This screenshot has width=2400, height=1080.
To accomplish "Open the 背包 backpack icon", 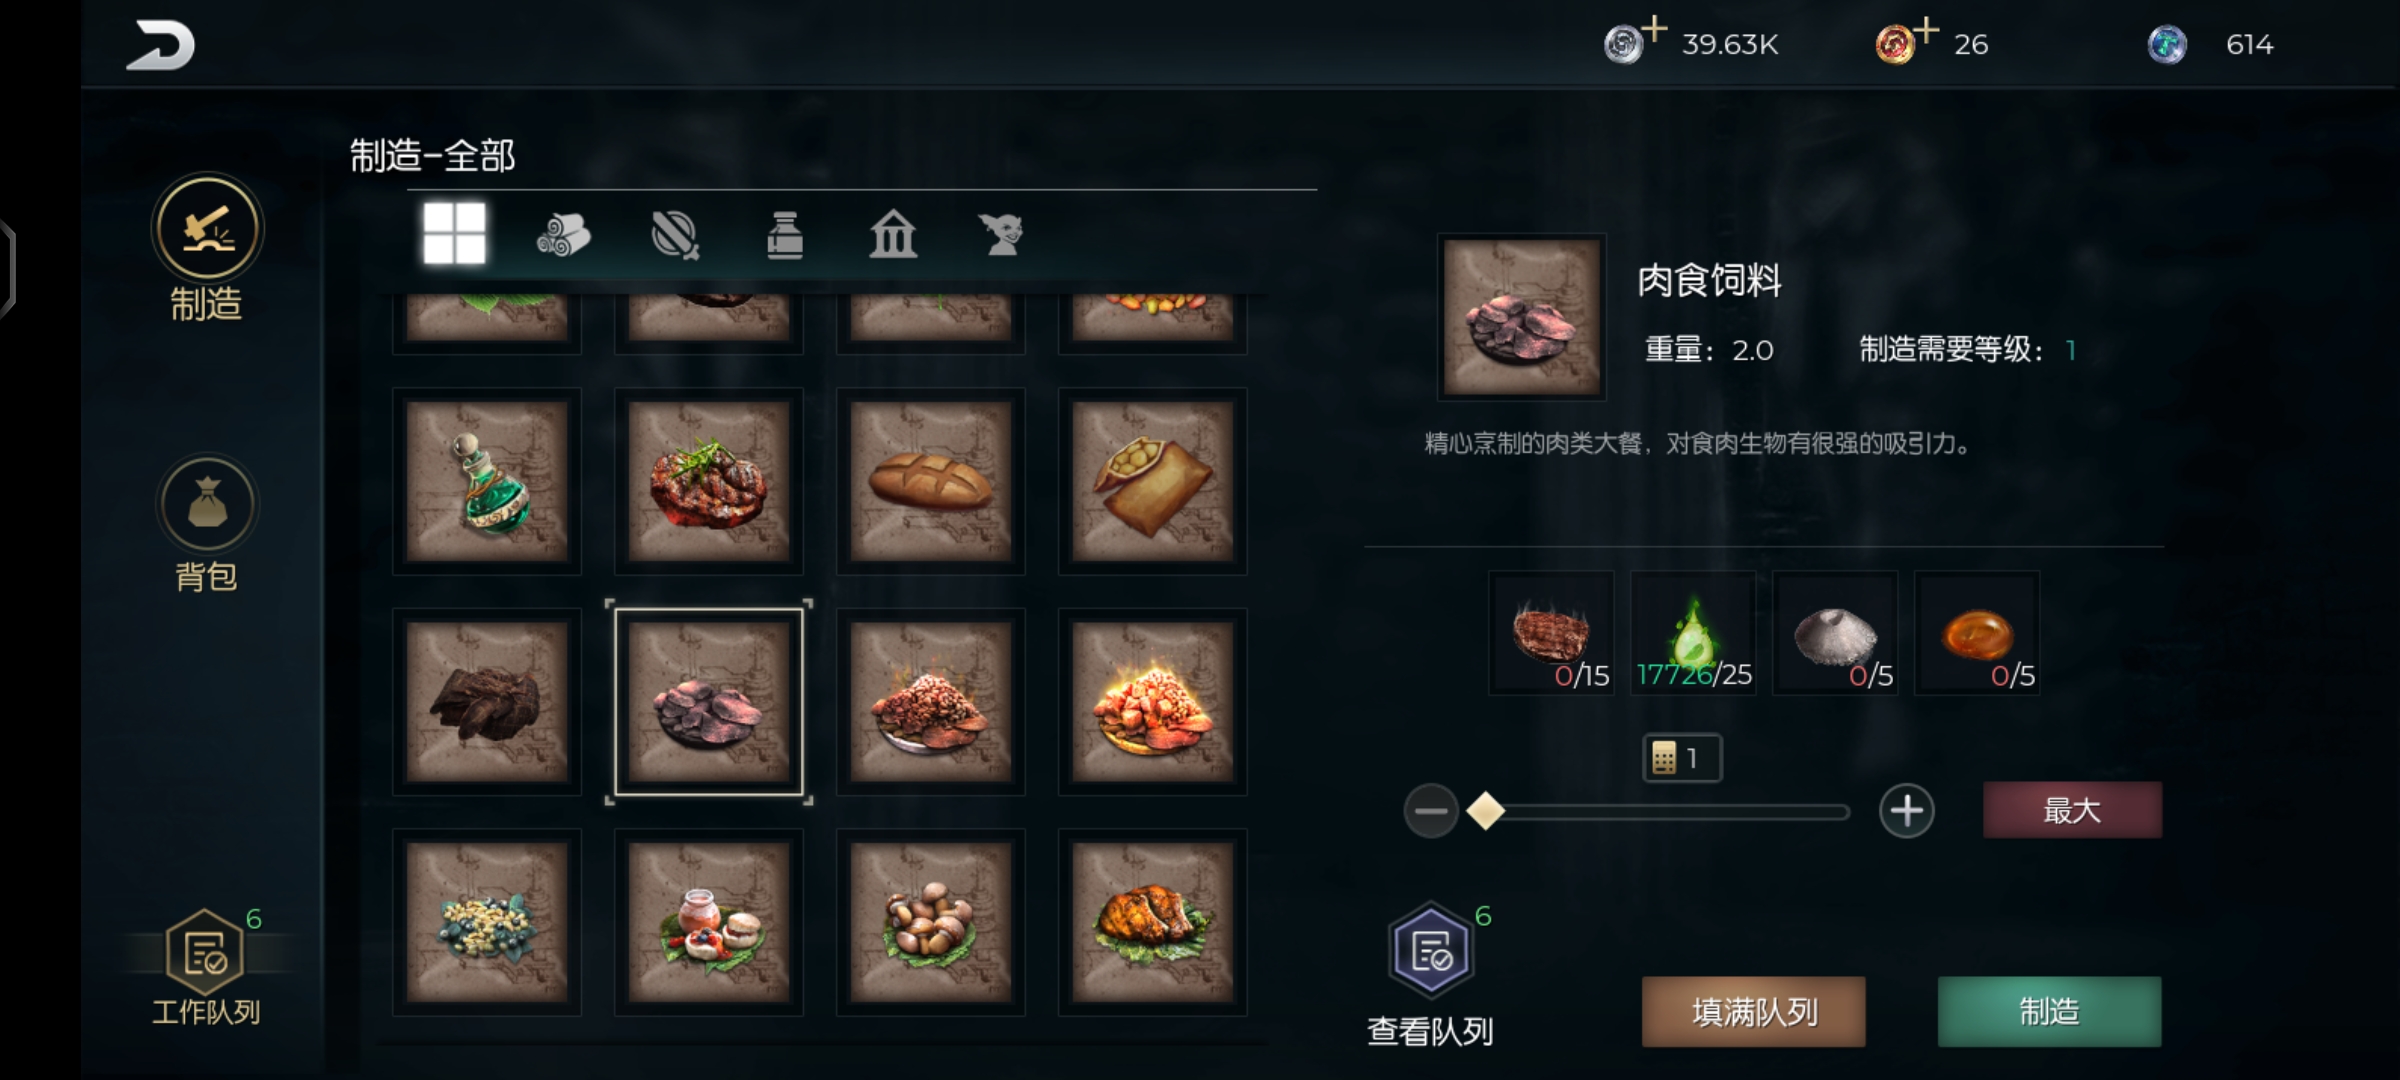I will click(x=207, y=504).
